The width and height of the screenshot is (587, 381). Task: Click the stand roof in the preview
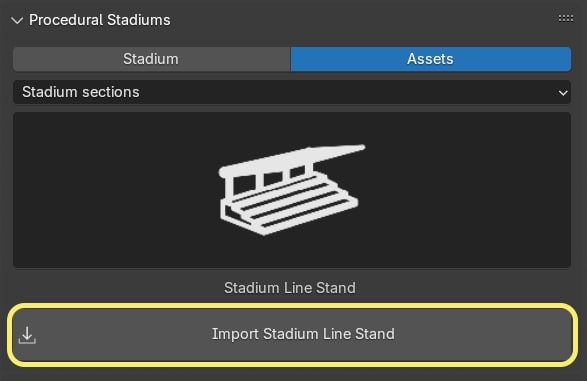(x=292, y=159)
